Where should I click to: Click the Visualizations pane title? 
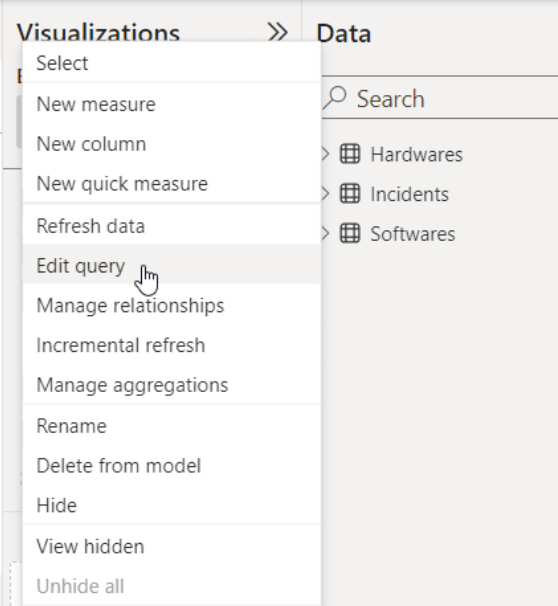point(99,33)
